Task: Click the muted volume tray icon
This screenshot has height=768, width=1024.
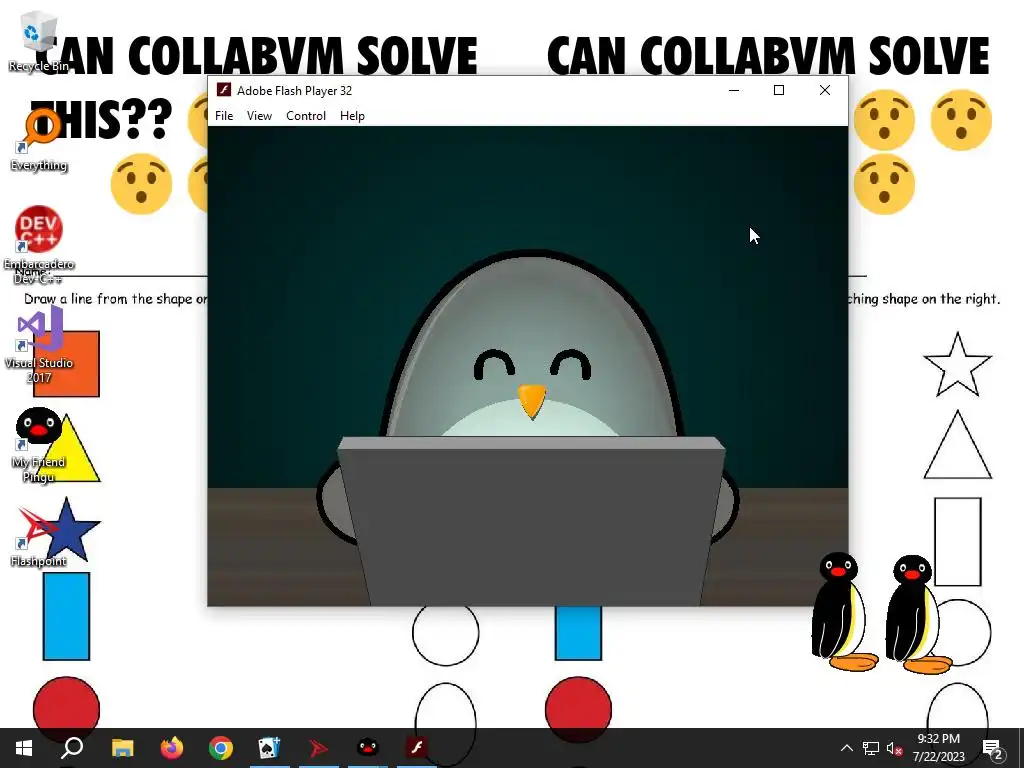Action: (x=895, y=748)
